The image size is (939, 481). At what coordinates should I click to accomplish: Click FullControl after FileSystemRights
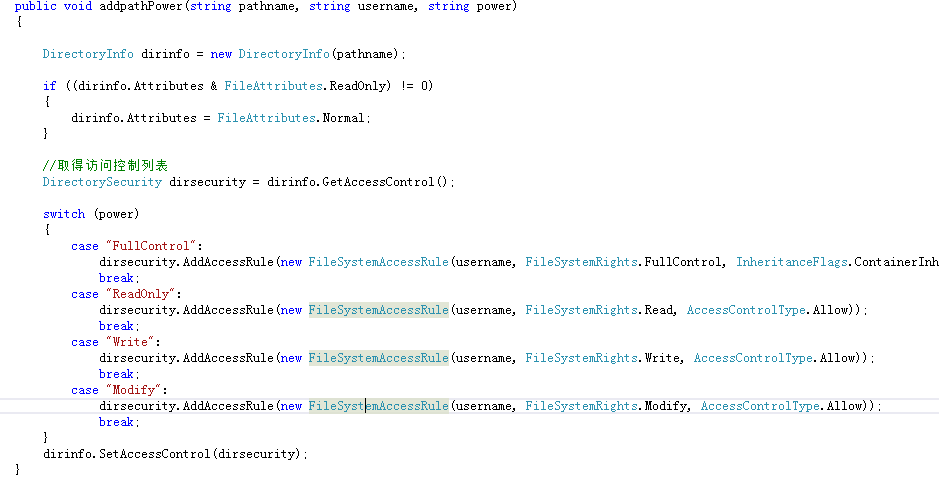[x=683, y=262]
